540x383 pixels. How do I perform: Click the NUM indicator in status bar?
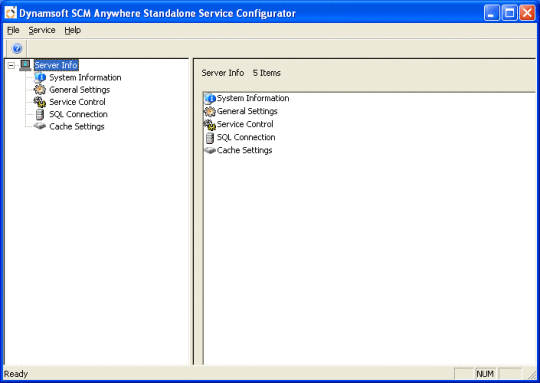[485, 374]
